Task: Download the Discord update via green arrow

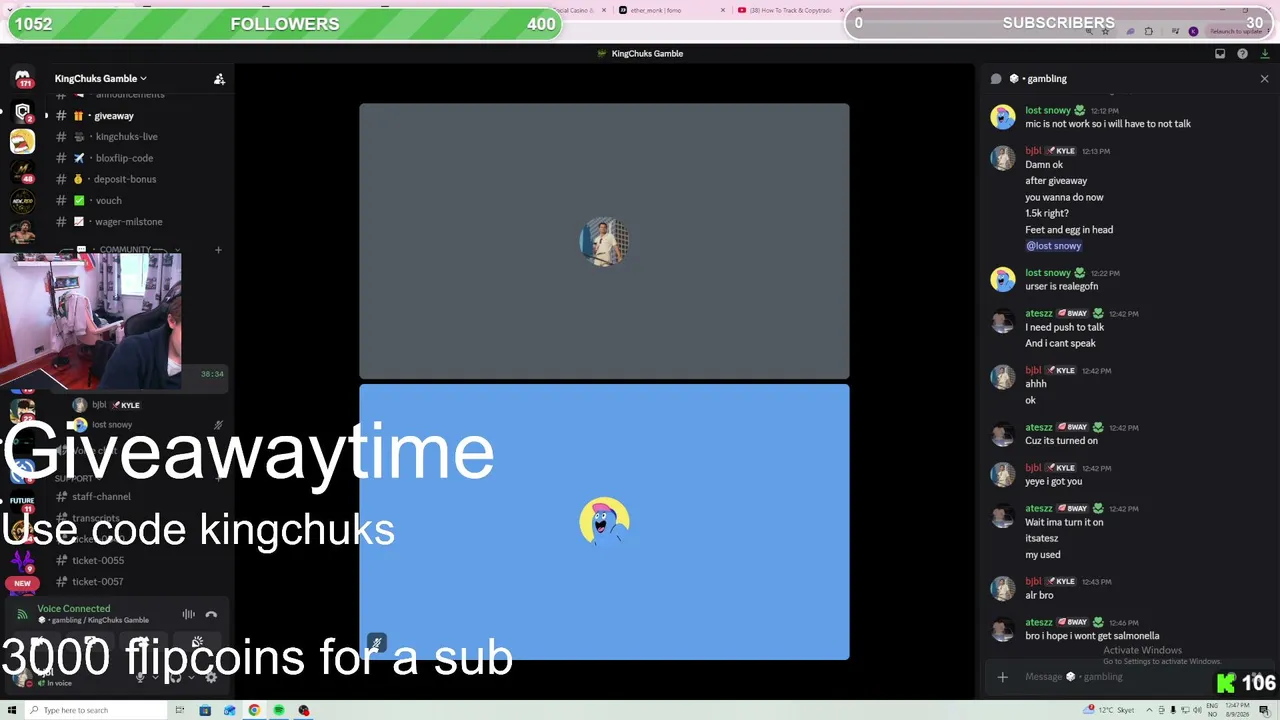Action: point(1265,54)
